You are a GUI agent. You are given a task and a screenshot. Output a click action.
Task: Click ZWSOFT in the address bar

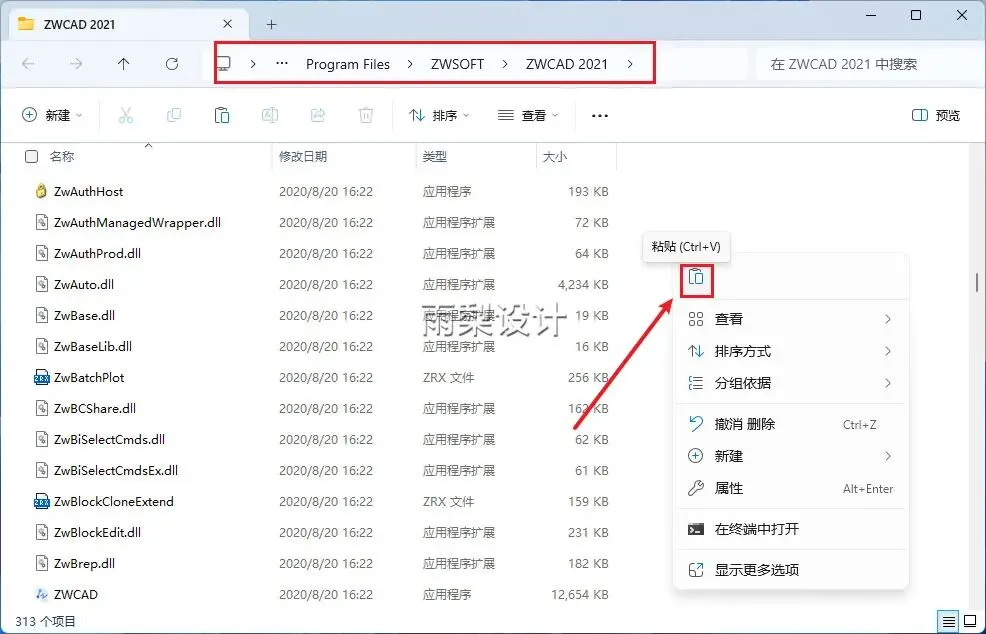pos(457,64)
